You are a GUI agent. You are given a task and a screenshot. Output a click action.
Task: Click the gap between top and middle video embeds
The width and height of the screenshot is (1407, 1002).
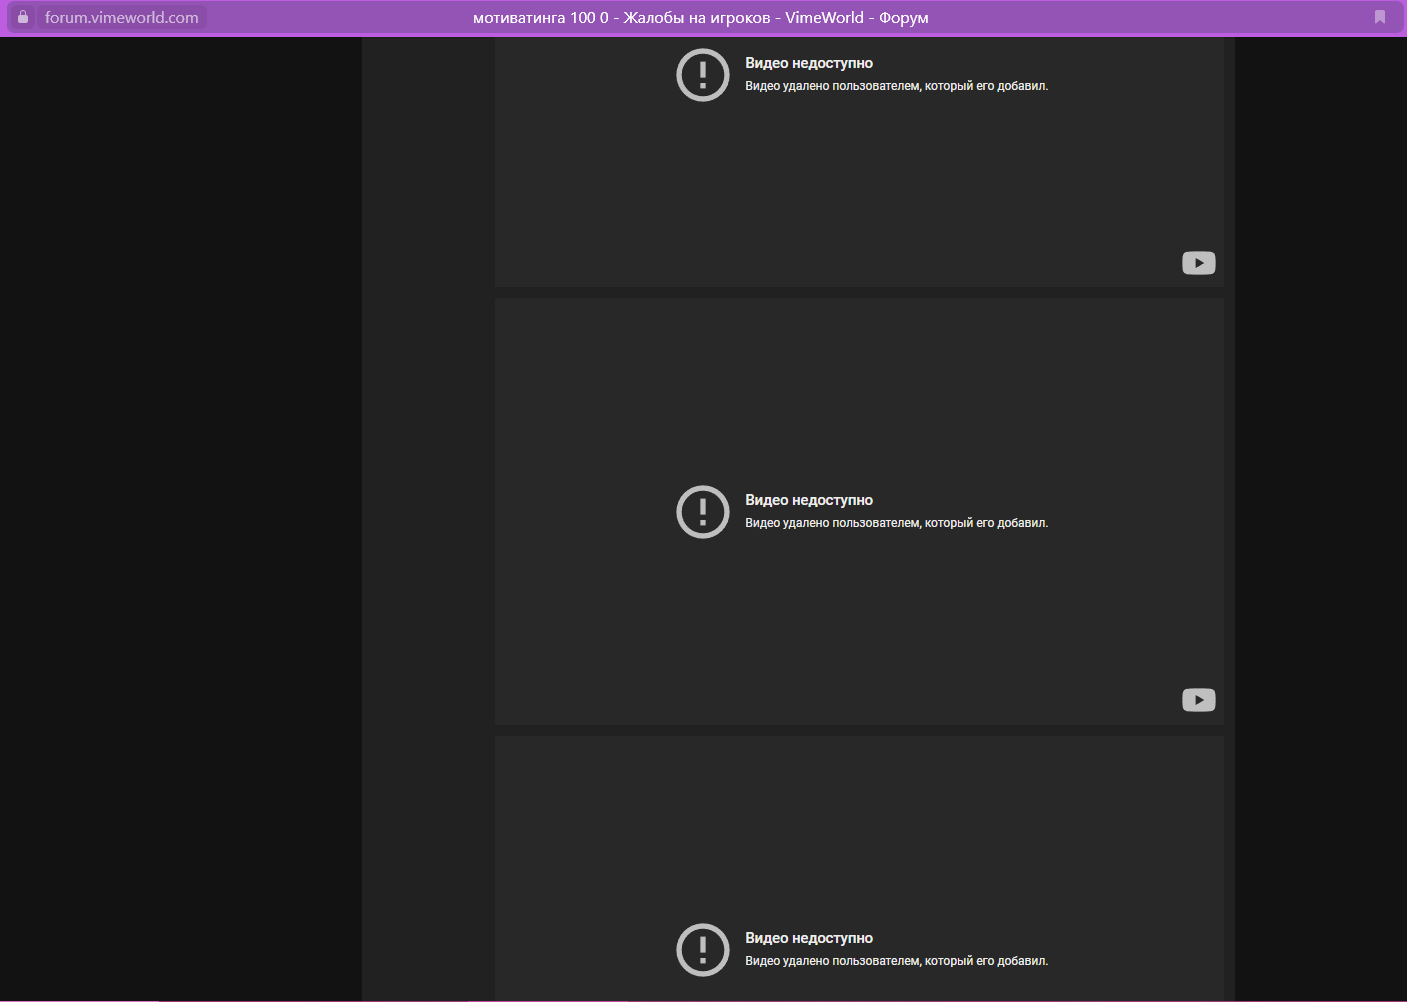click(x=858, y=293)
